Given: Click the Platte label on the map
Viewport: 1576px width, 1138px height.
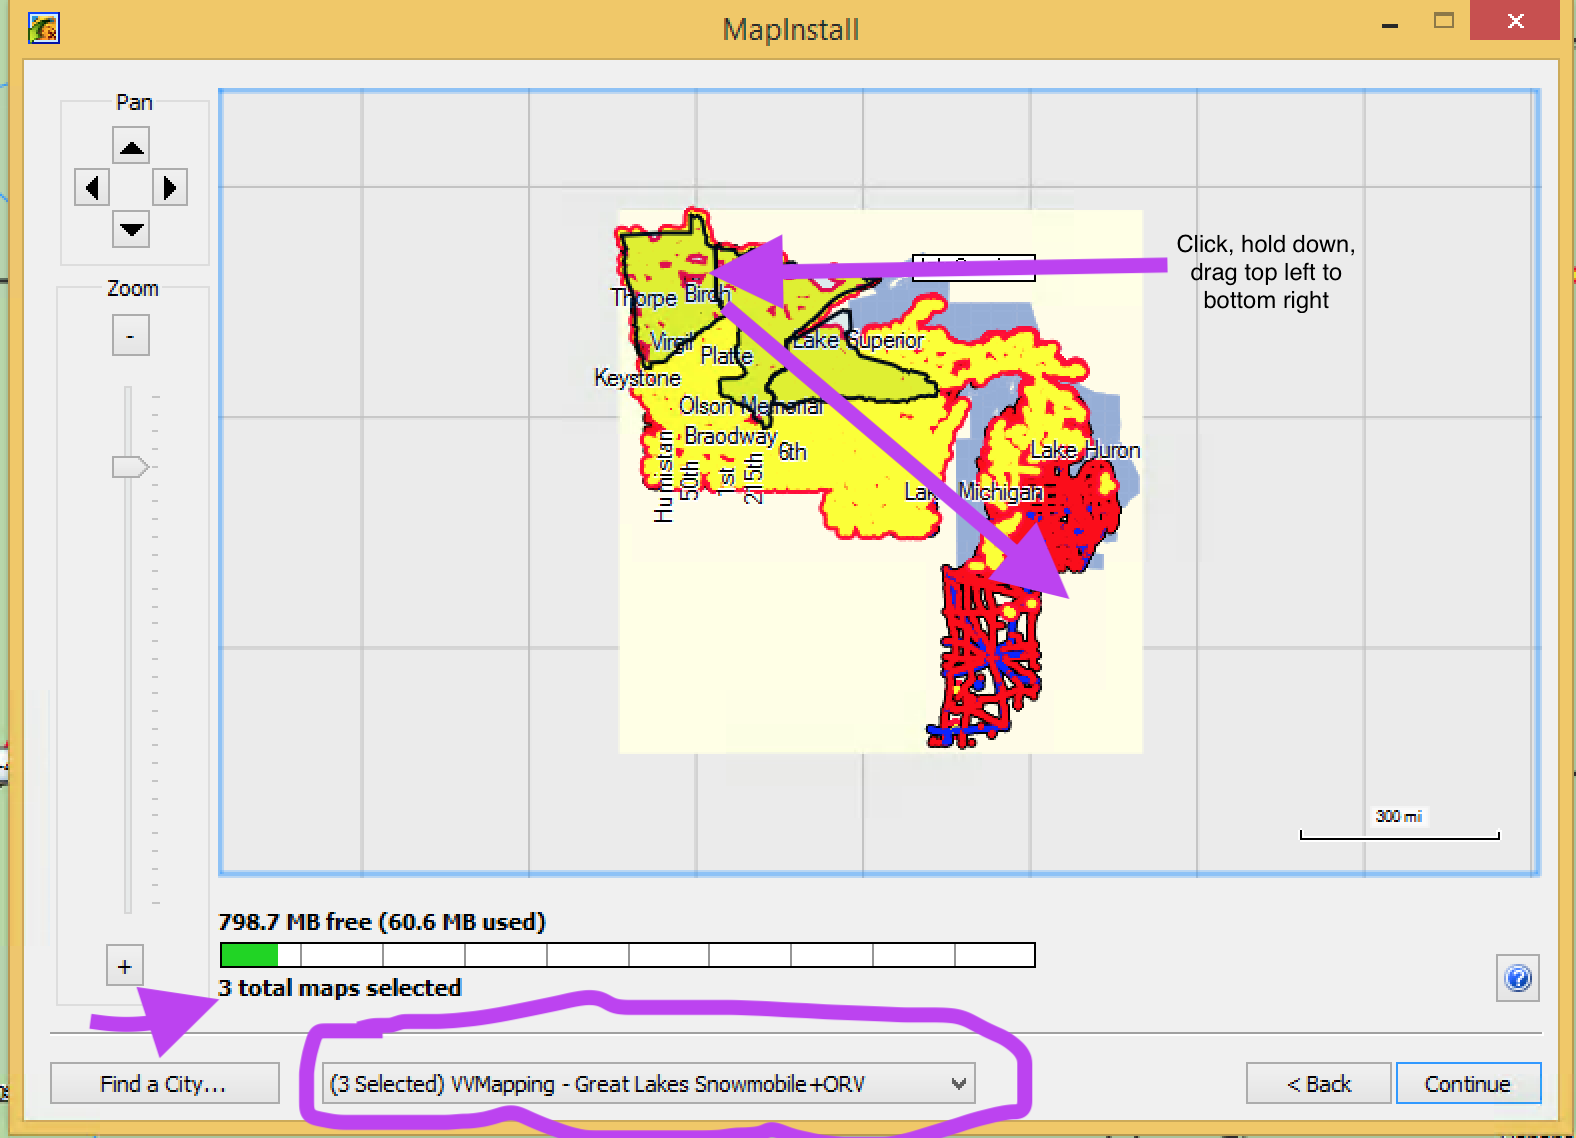Looking at the screenshot, I should [x=726, y=356].
